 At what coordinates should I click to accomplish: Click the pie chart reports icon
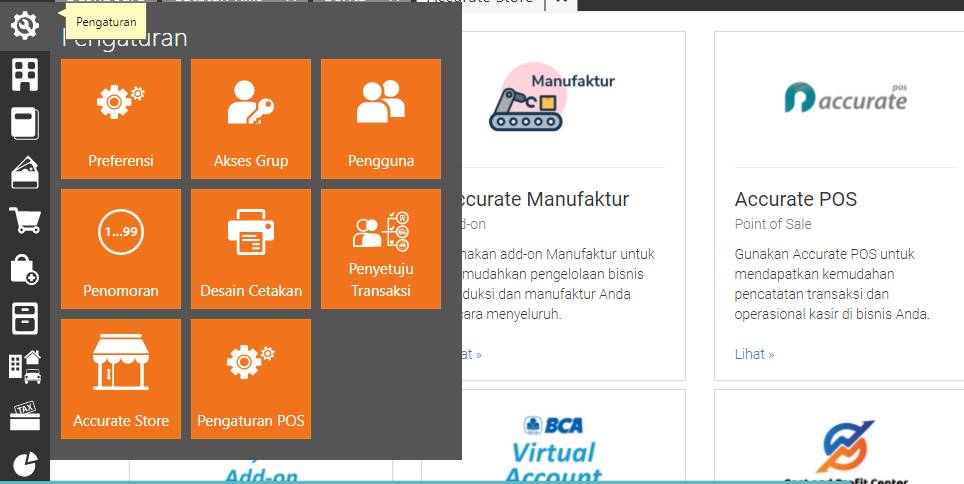pyautogui.click(x=25, y=463)
